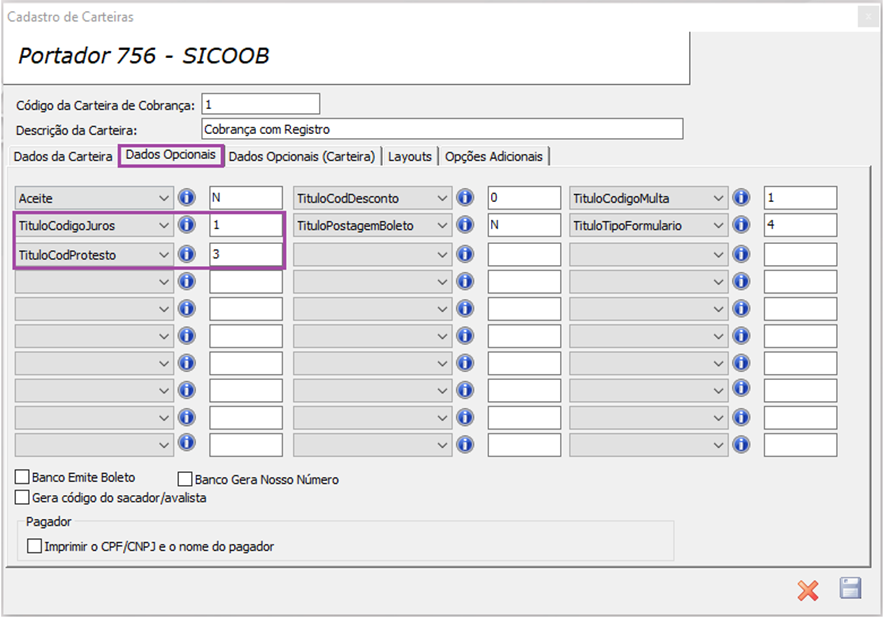Click the info icon beside TituloTipoFormulario
Image resolution: width=885 pixels, height=619 pixels.
click(741, 225)
